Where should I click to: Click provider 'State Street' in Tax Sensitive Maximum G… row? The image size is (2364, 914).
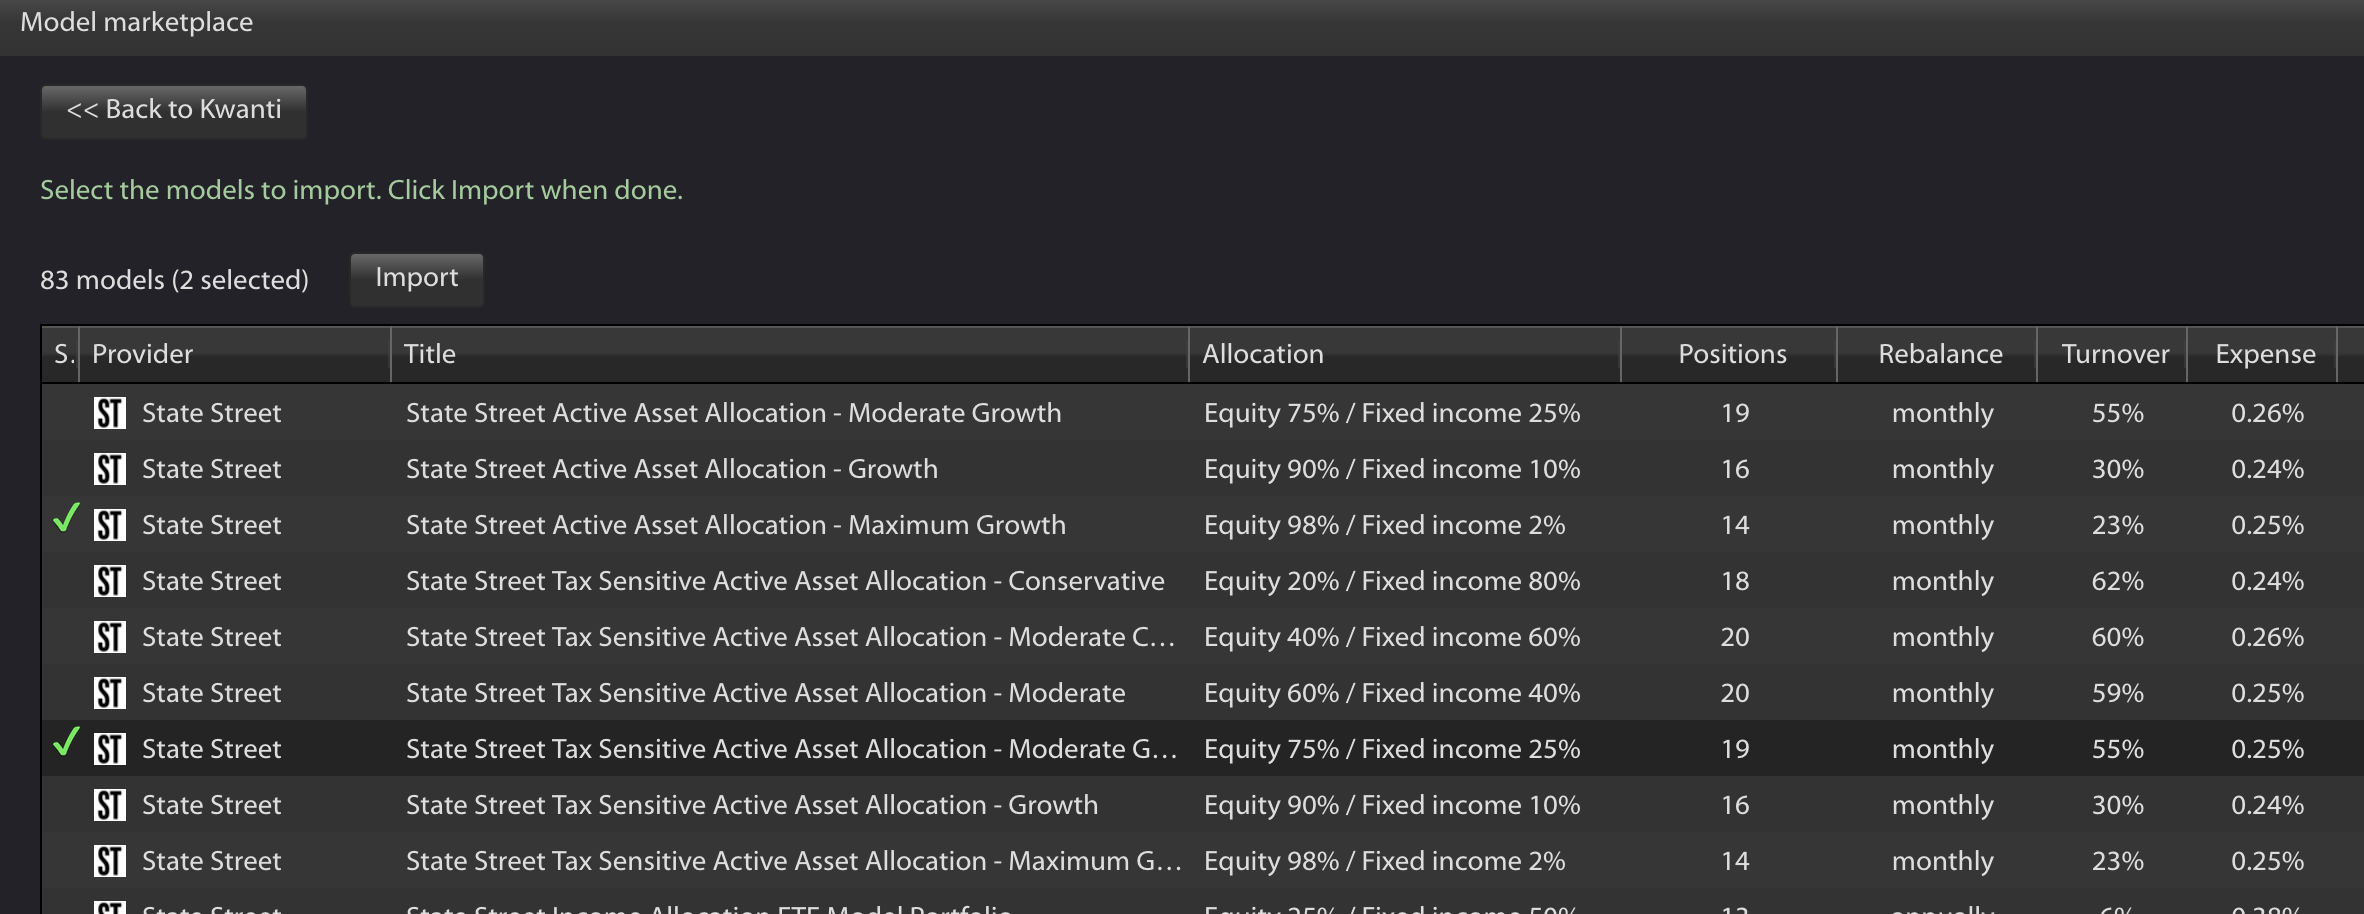(x=212, y=861)
